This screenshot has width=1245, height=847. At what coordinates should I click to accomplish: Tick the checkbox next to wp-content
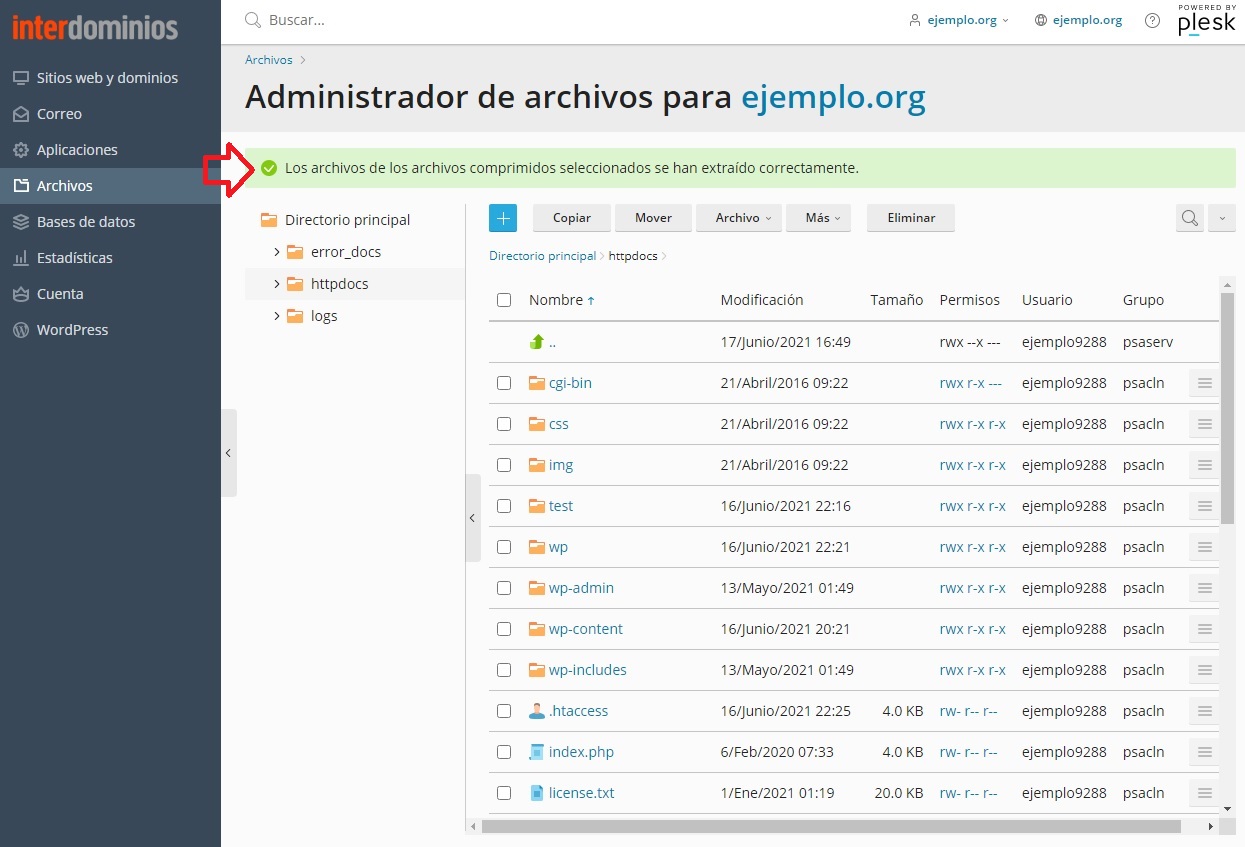click(504, 629)
